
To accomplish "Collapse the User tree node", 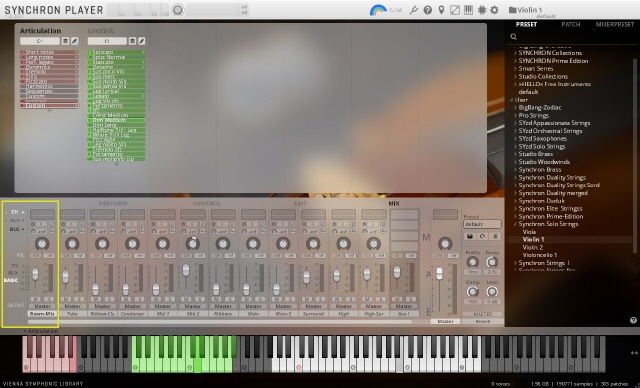I will pos(511,100).
